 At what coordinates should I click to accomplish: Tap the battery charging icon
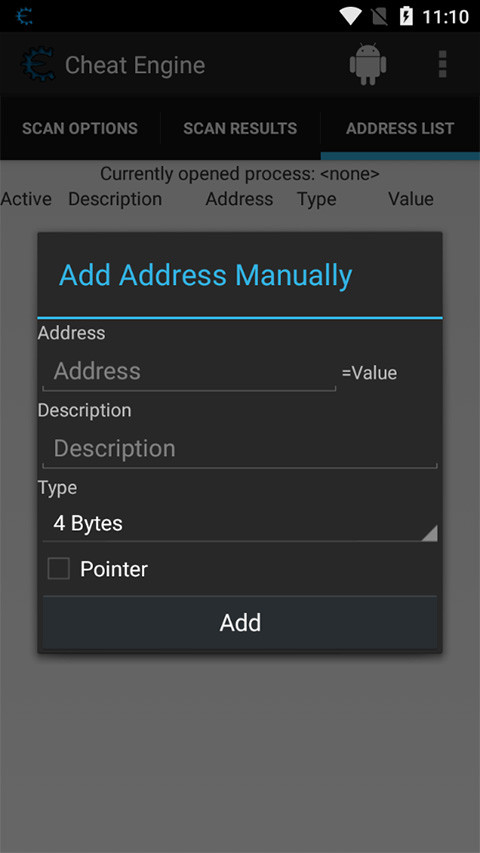coord(406,16)
